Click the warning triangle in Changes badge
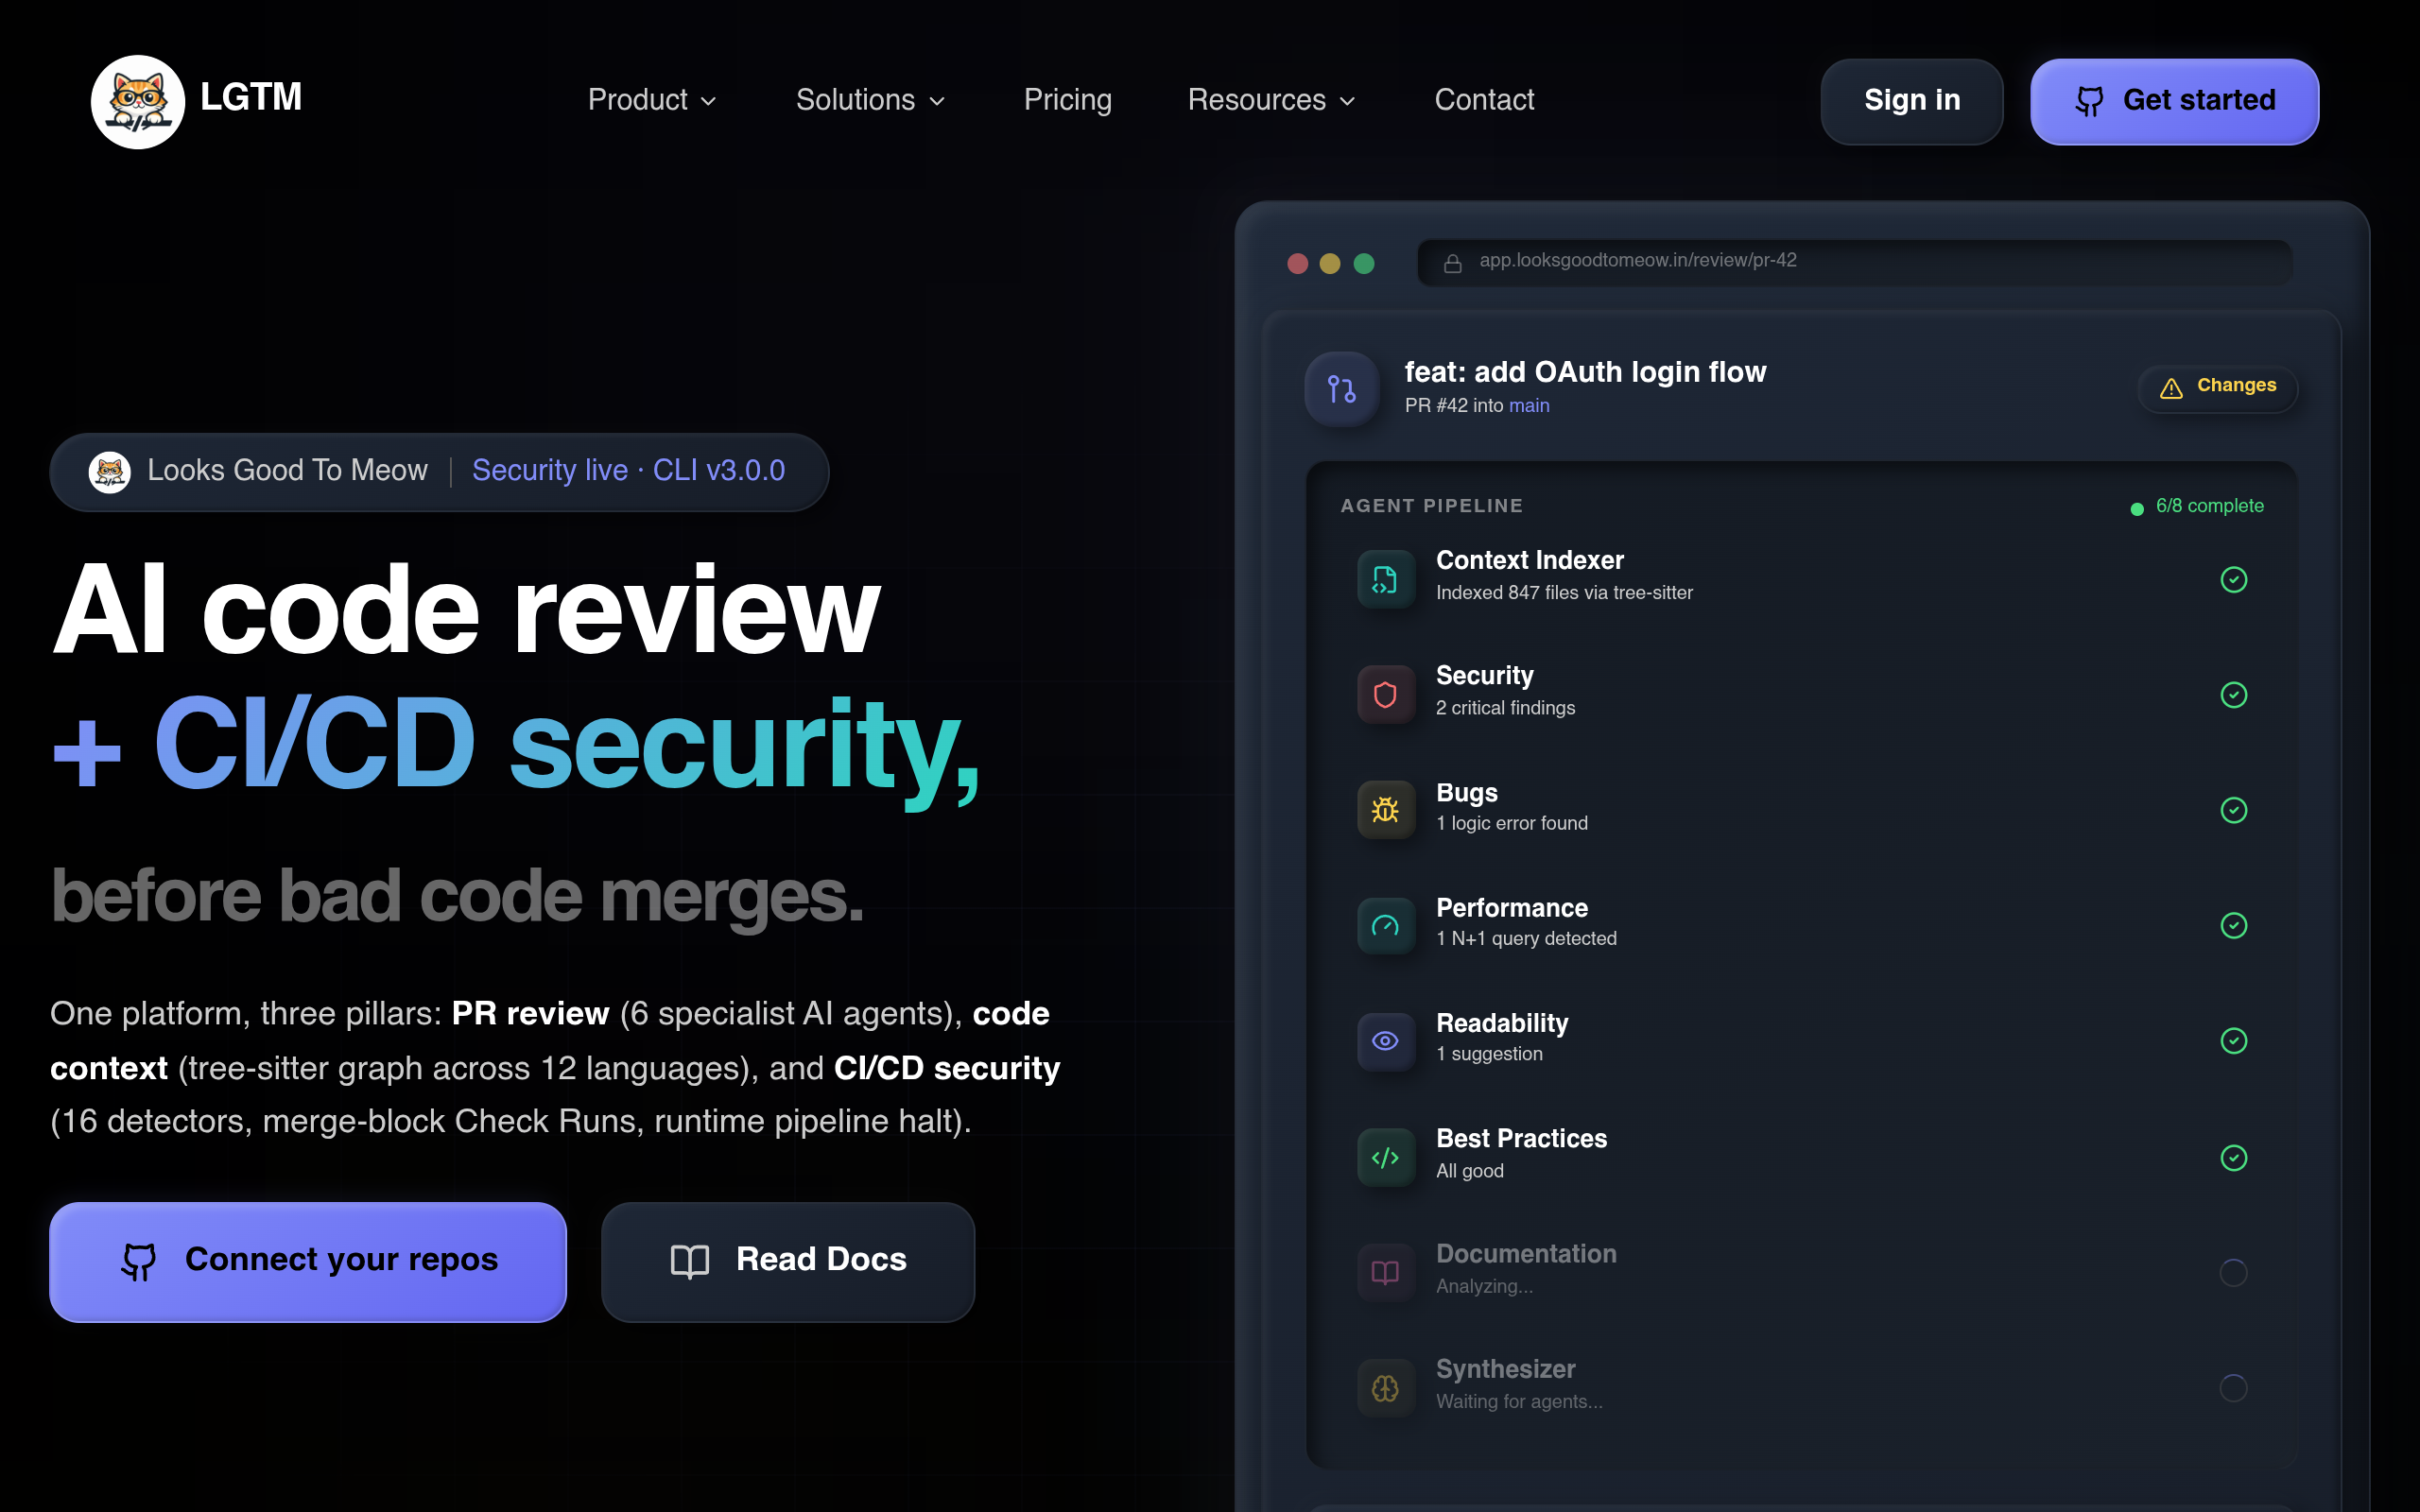Screen dimensions: 2420x1512 click(2171, 388)
